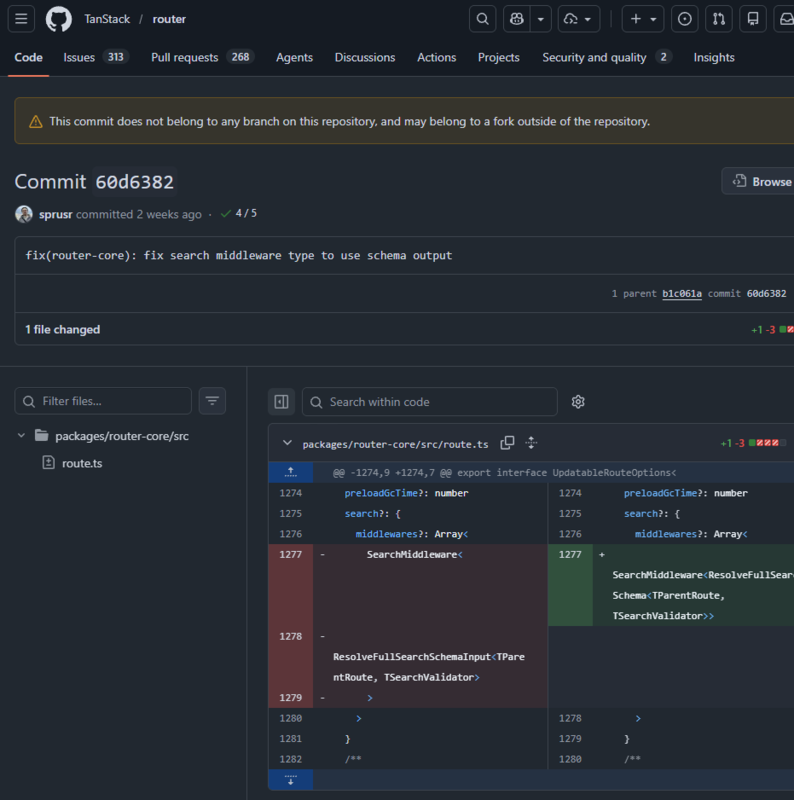
Task: Open the file filter options button
Action: click(212, 401)
